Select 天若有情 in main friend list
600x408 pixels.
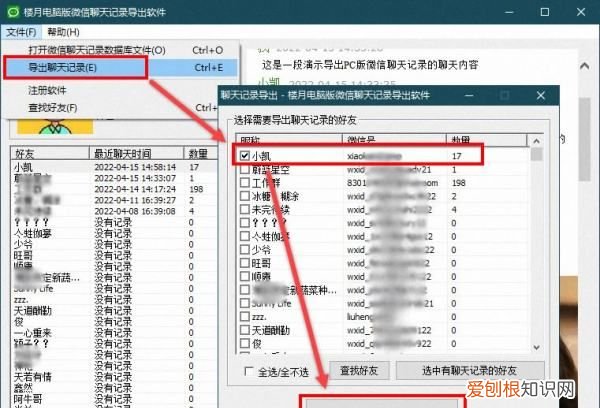point(114,377)
